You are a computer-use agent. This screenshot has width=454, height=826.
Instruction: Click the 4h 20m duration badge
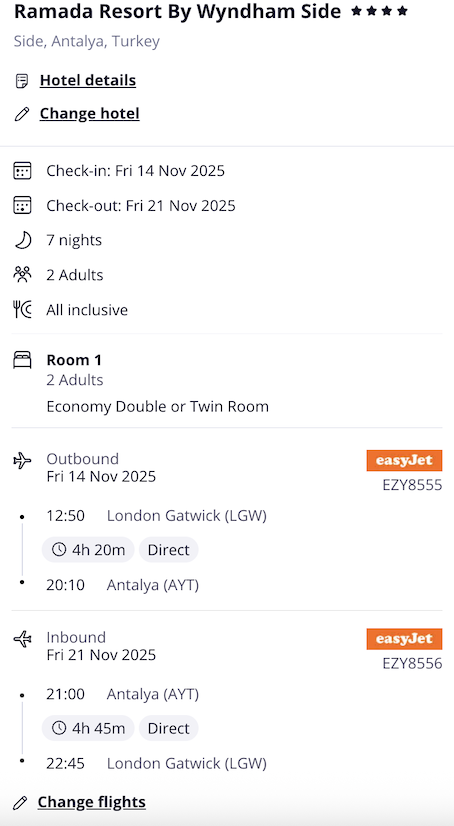[88, 550]
